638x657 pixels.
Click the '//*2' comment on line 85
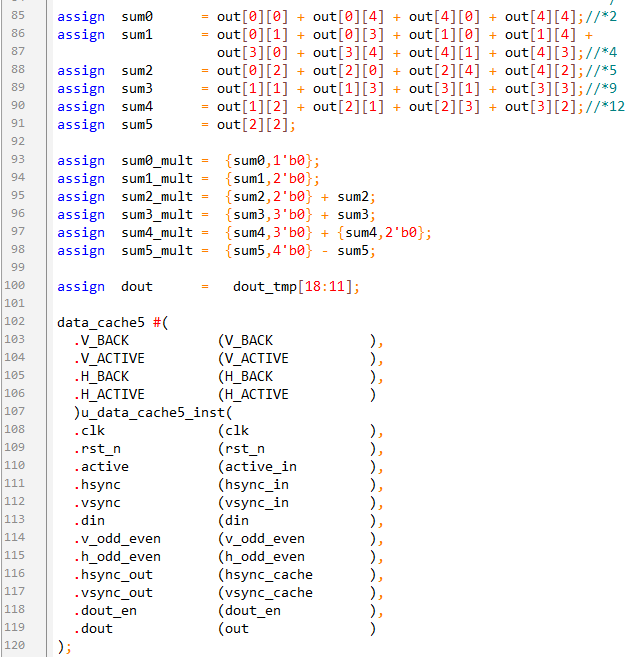tap(601, 17)
